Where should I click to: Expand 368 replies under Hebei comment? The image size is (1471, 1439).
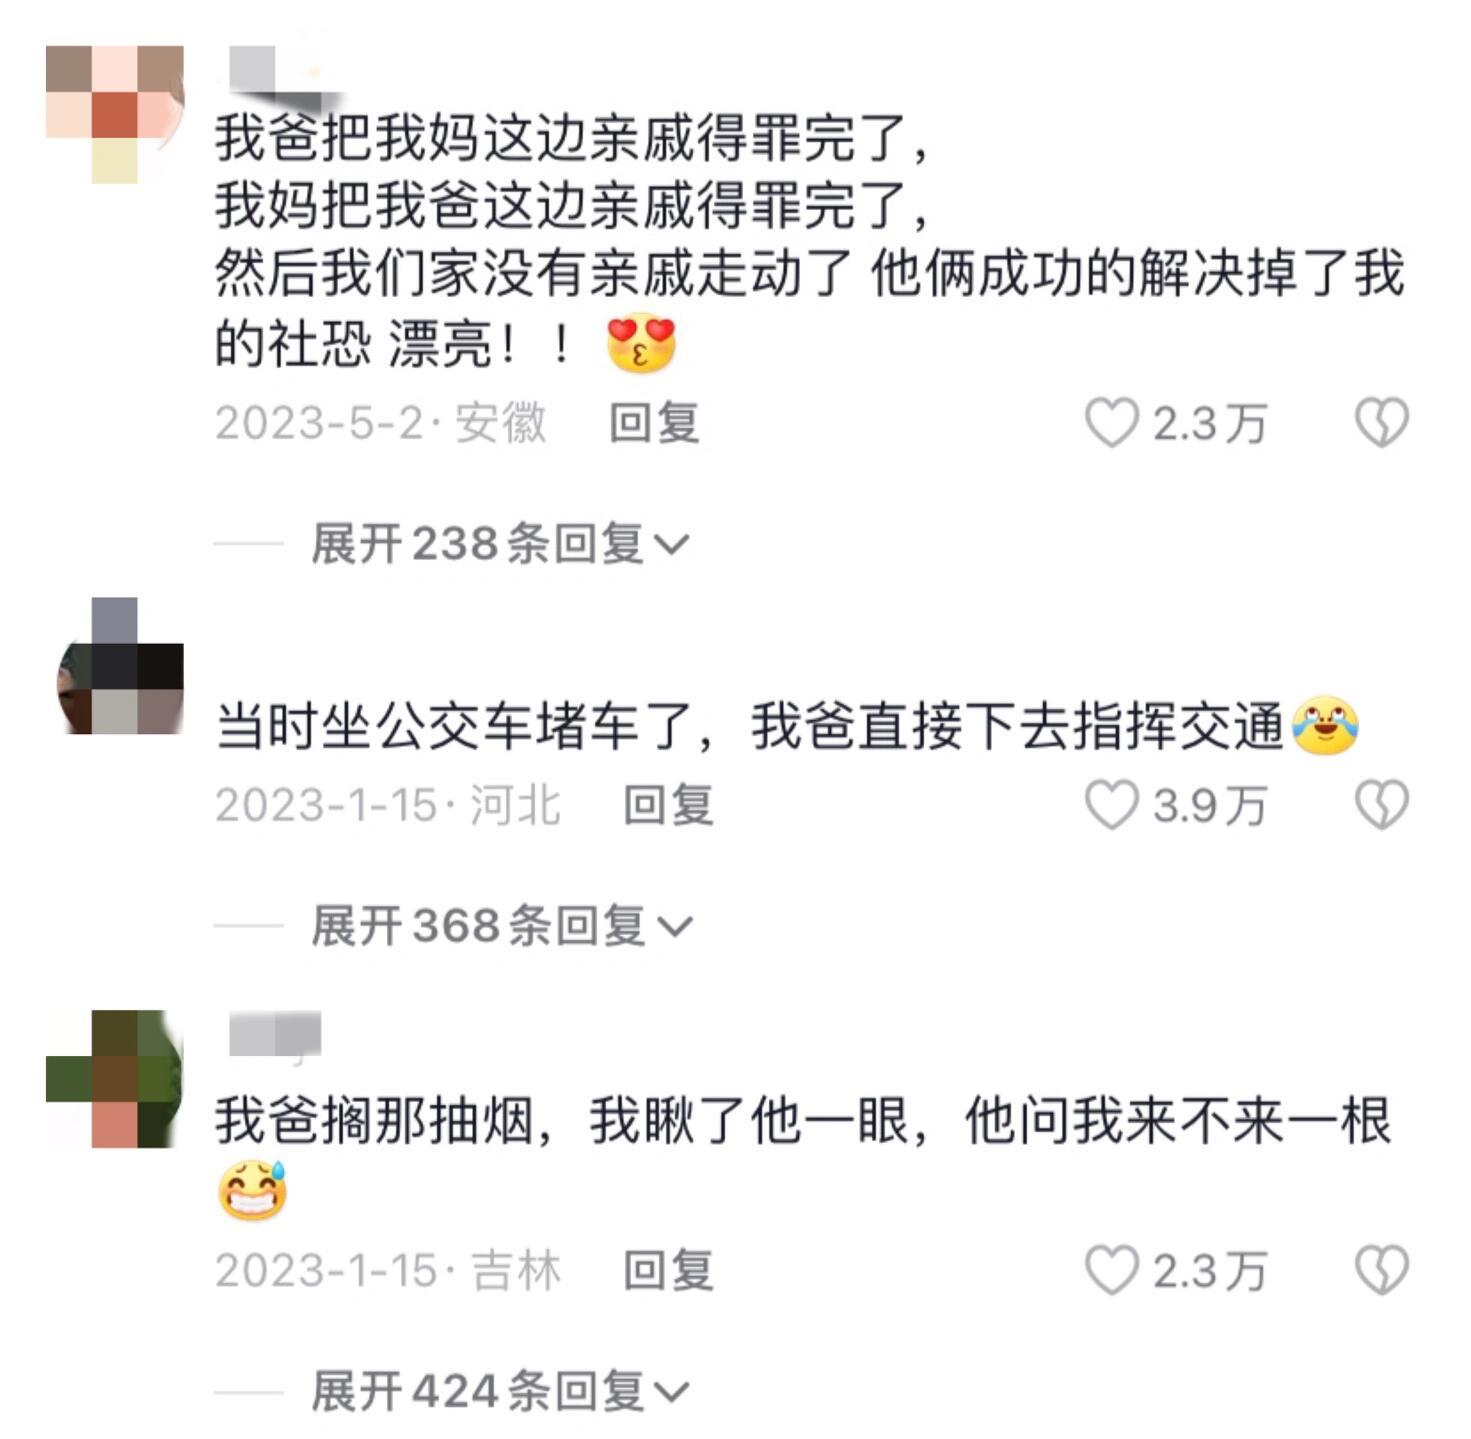click(x=500, y=925)
